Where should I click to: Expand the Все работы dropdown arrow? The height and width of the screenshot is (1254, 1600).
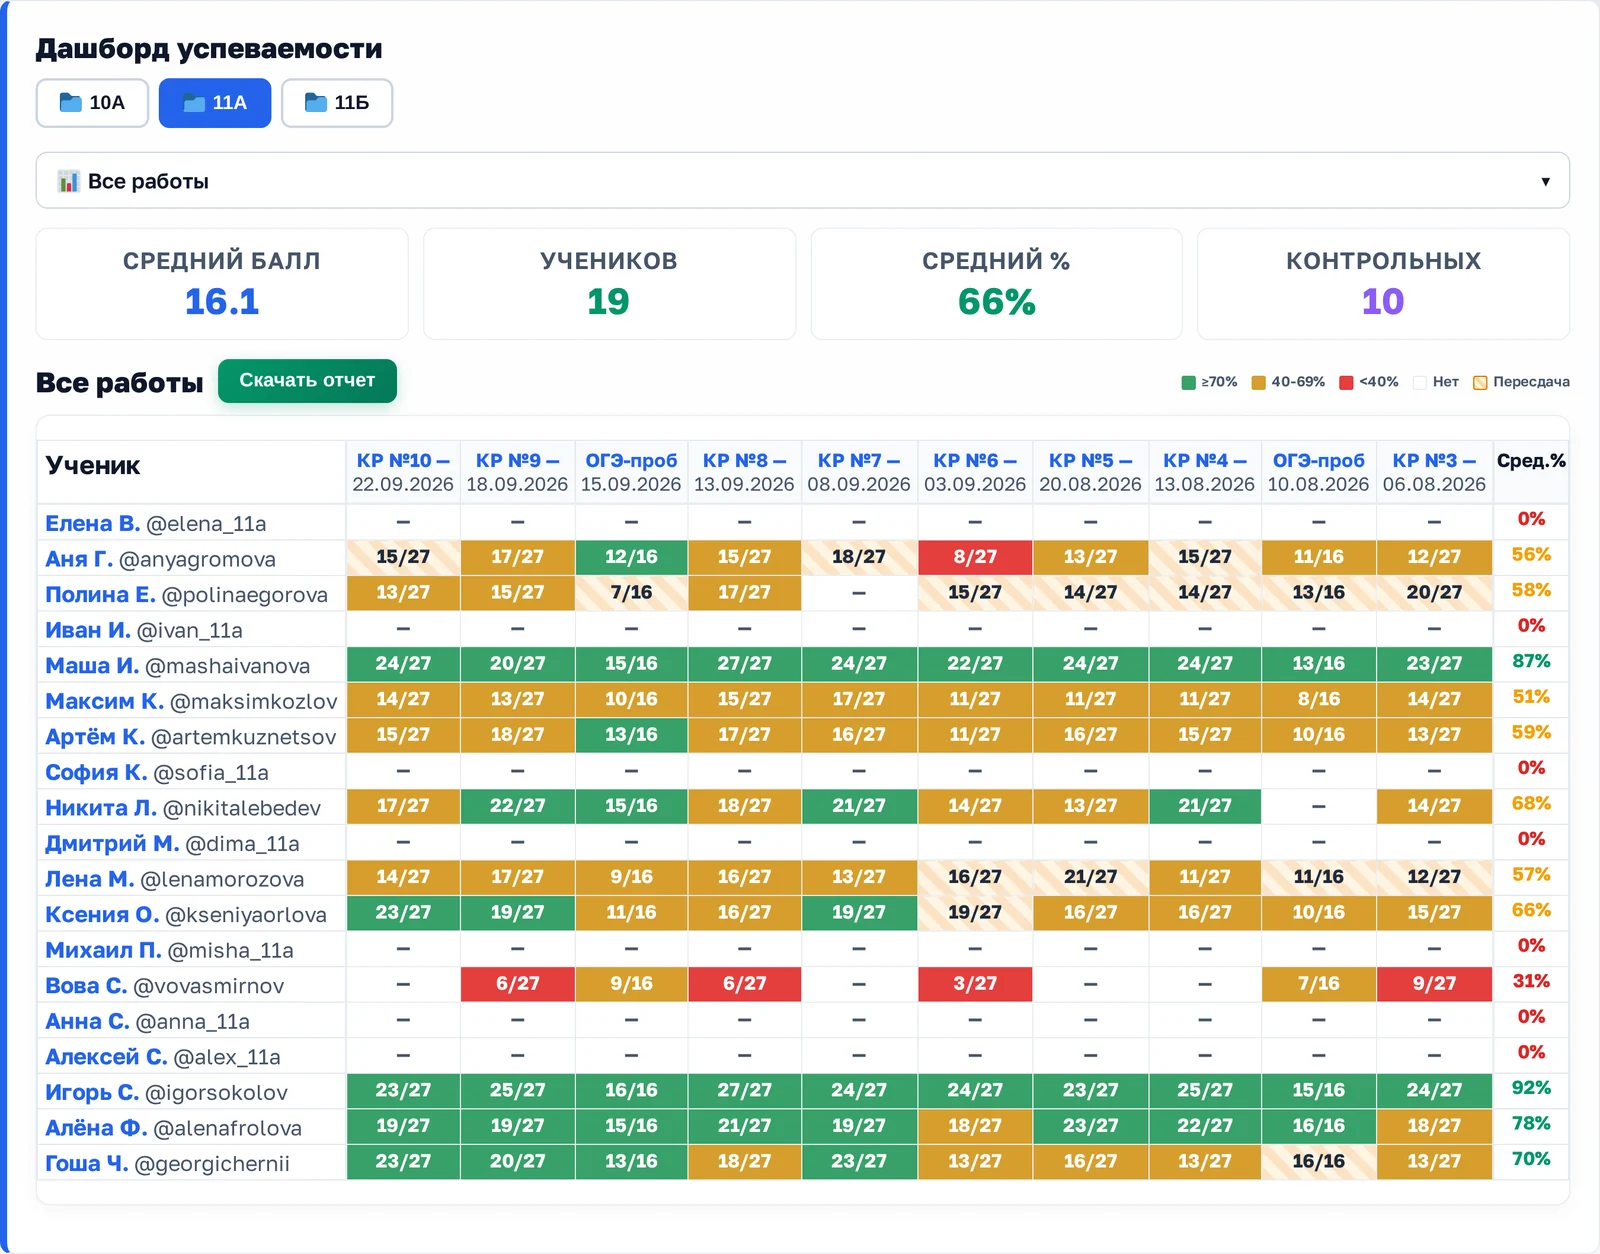point(1545,181)
